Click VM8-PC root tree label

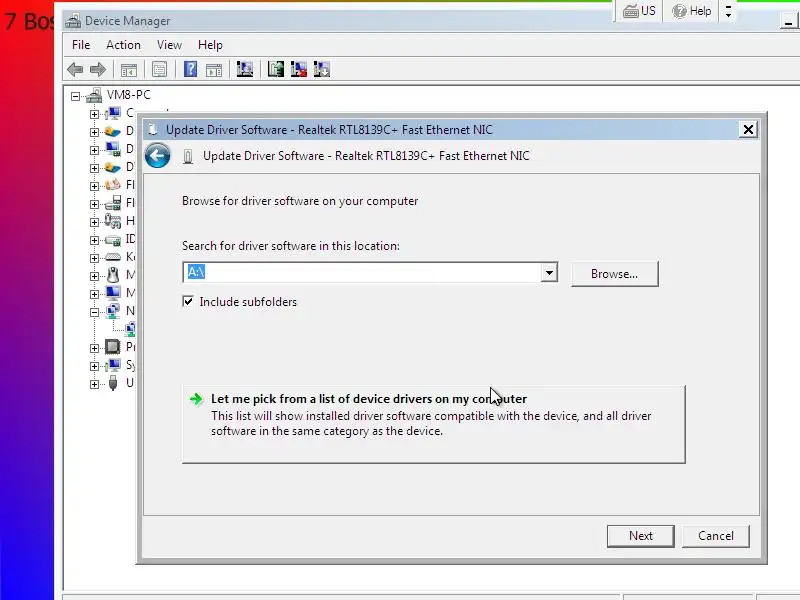129,95
